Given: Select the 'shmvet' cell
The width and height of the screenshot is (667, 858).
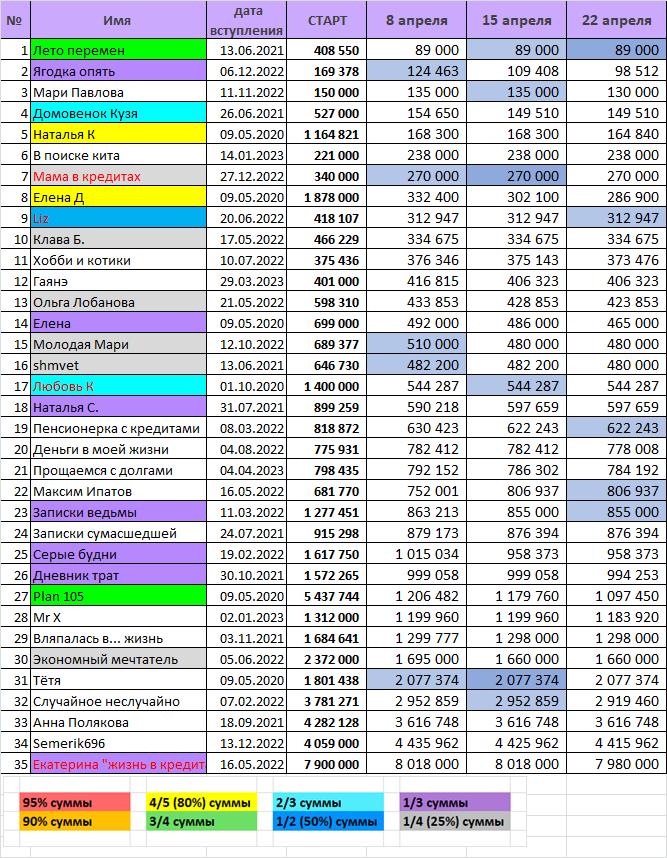Looking at the screenshot, I should (118, 365).
